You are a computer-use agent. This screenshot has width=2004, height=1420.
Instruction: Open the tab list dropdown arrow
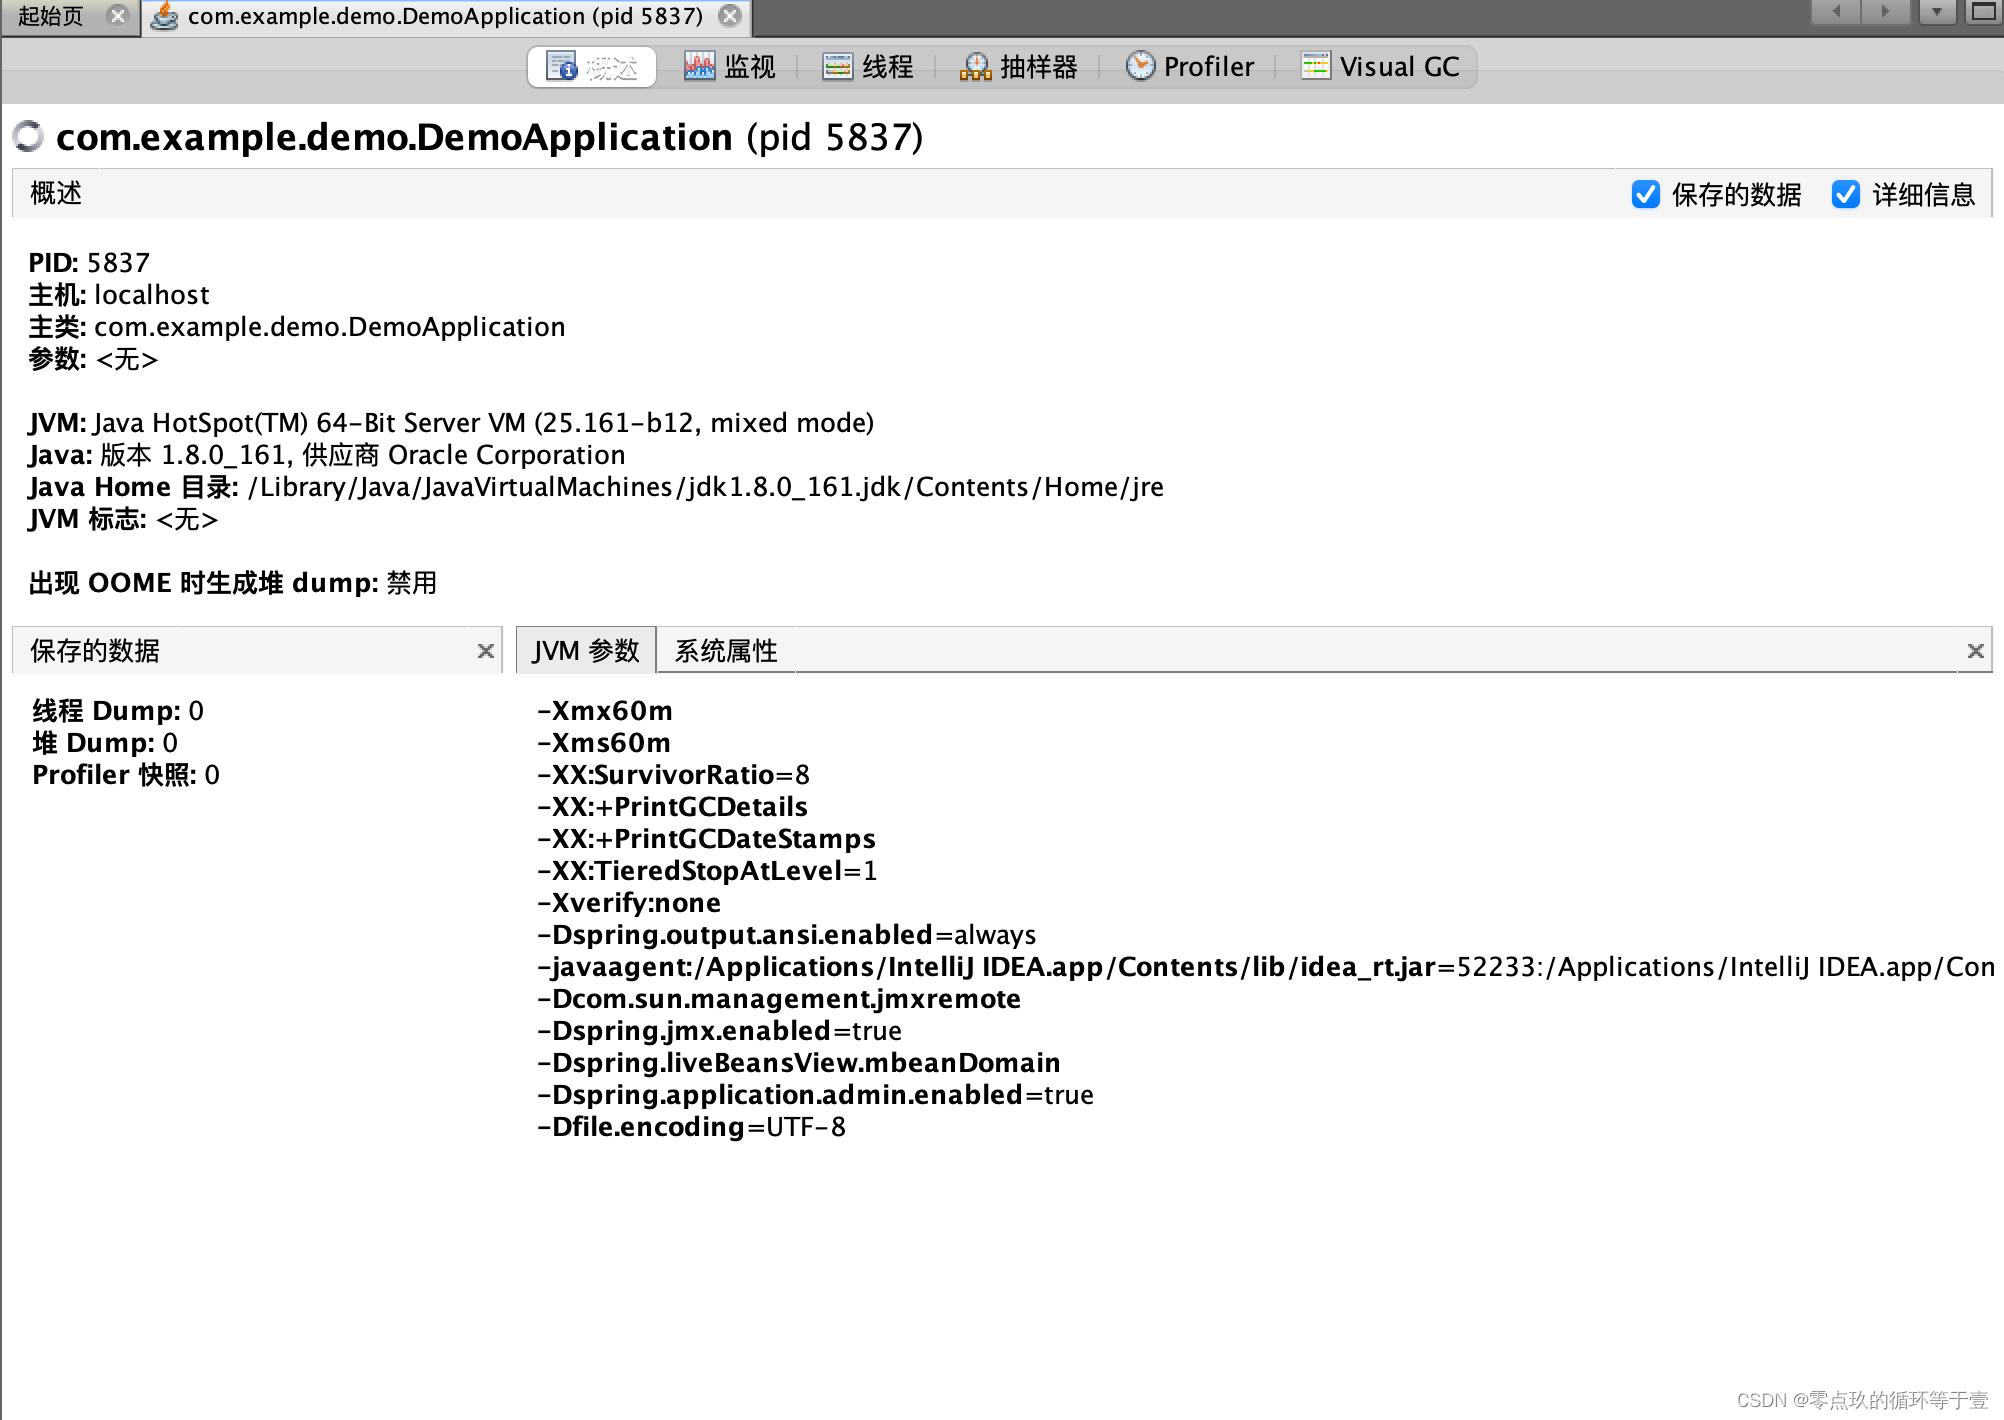[1938, 12]
